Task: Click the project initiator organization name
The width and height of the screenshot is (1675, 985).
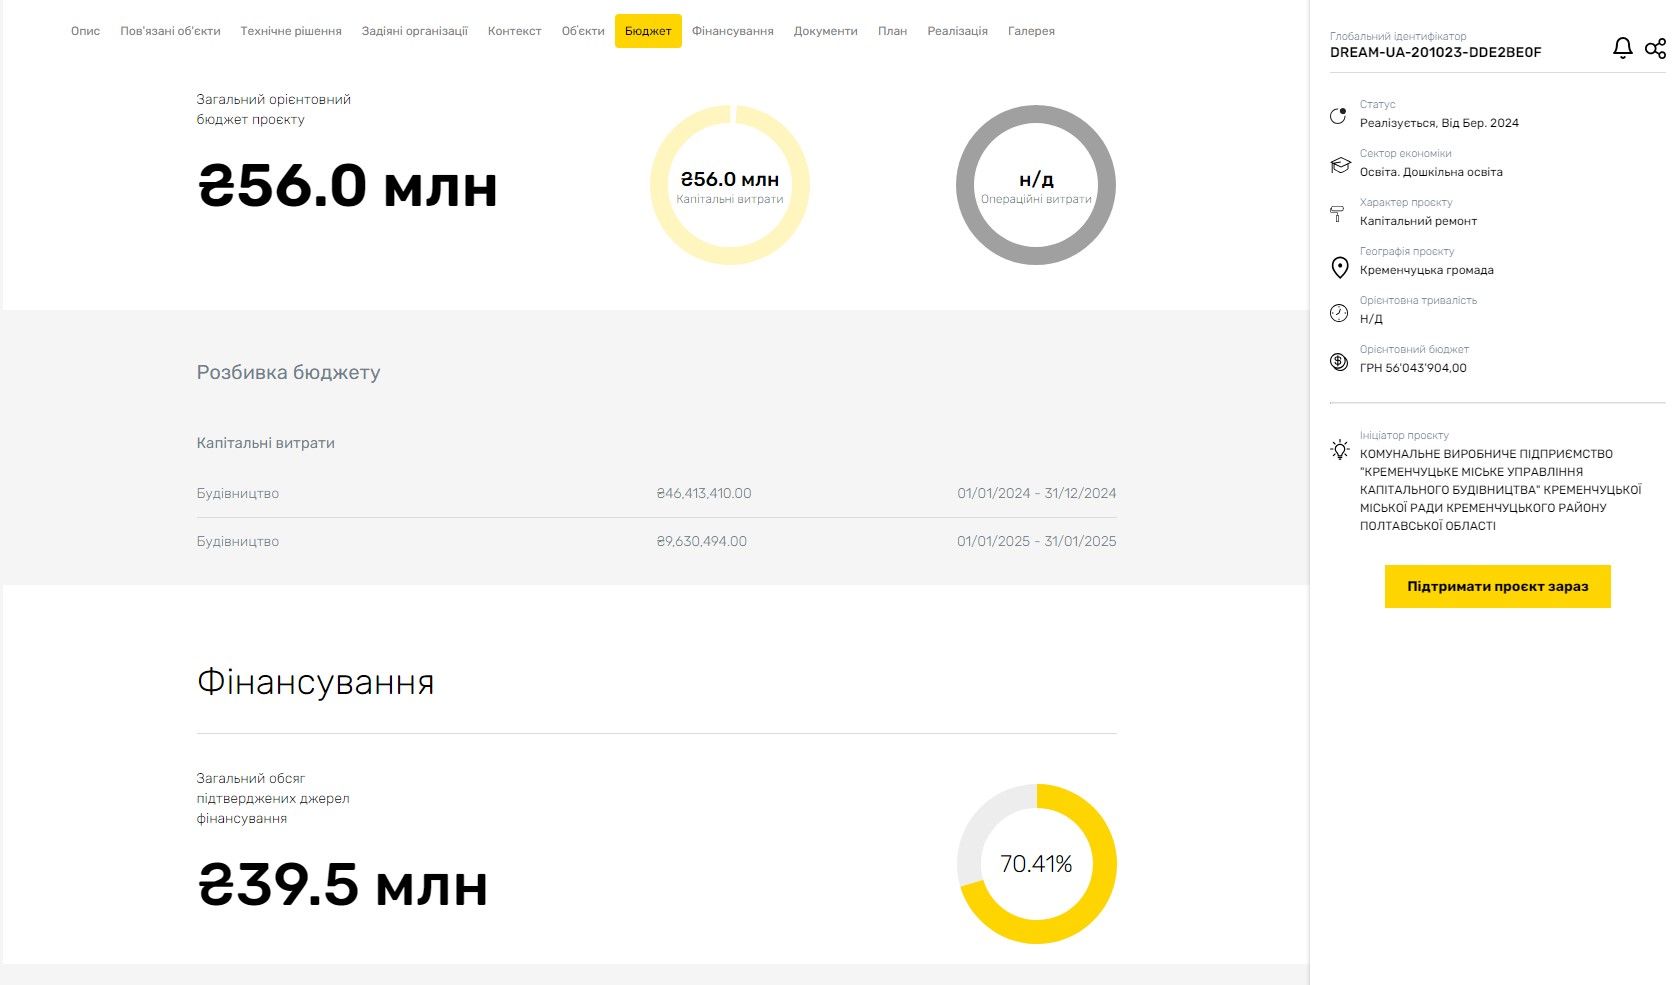Action: (x=1499, y=490)
